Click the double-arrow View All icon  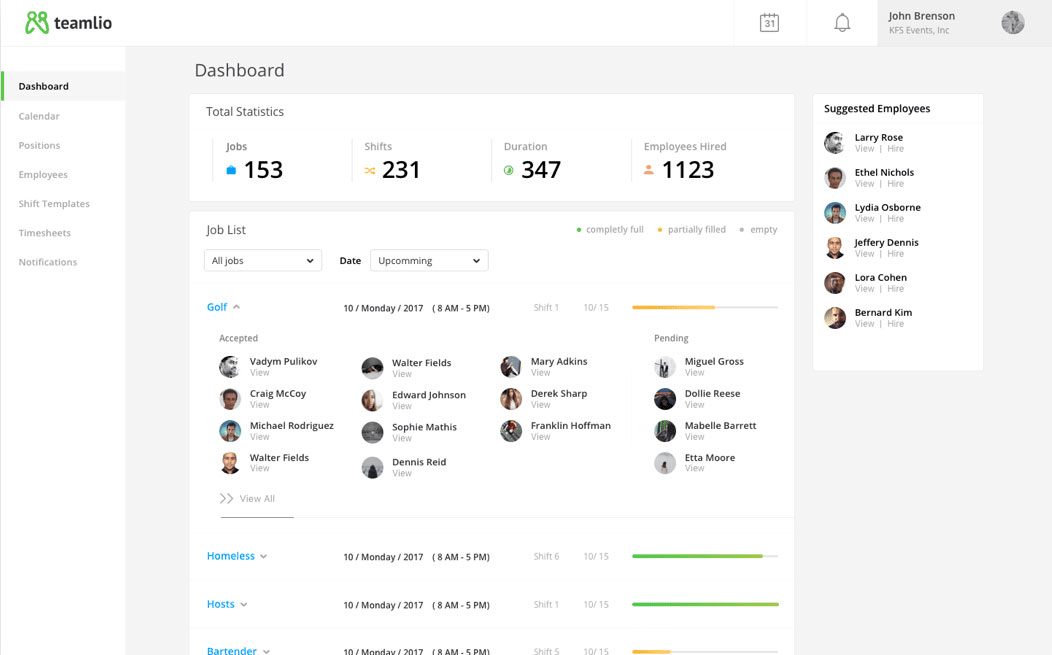[227, 498]
